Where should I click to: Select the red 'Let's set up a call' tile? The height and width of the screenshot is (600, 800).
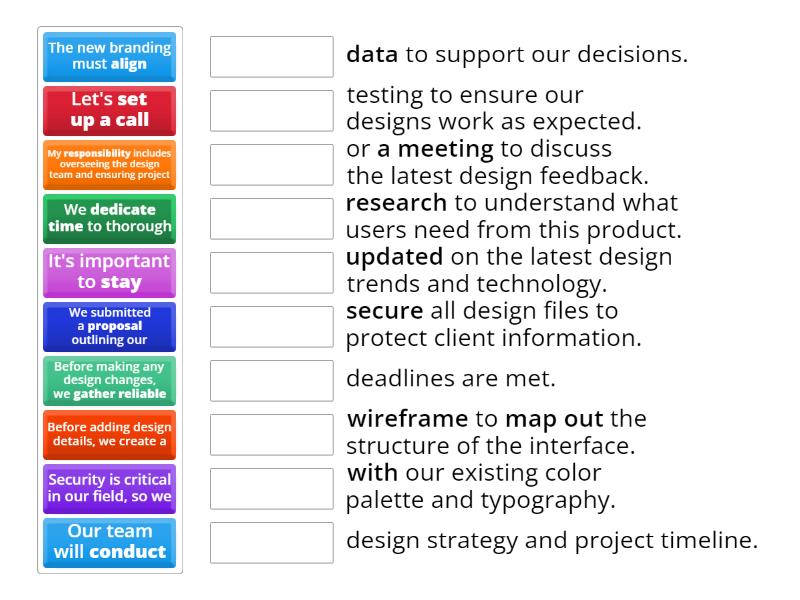click(x=110, y=110)
